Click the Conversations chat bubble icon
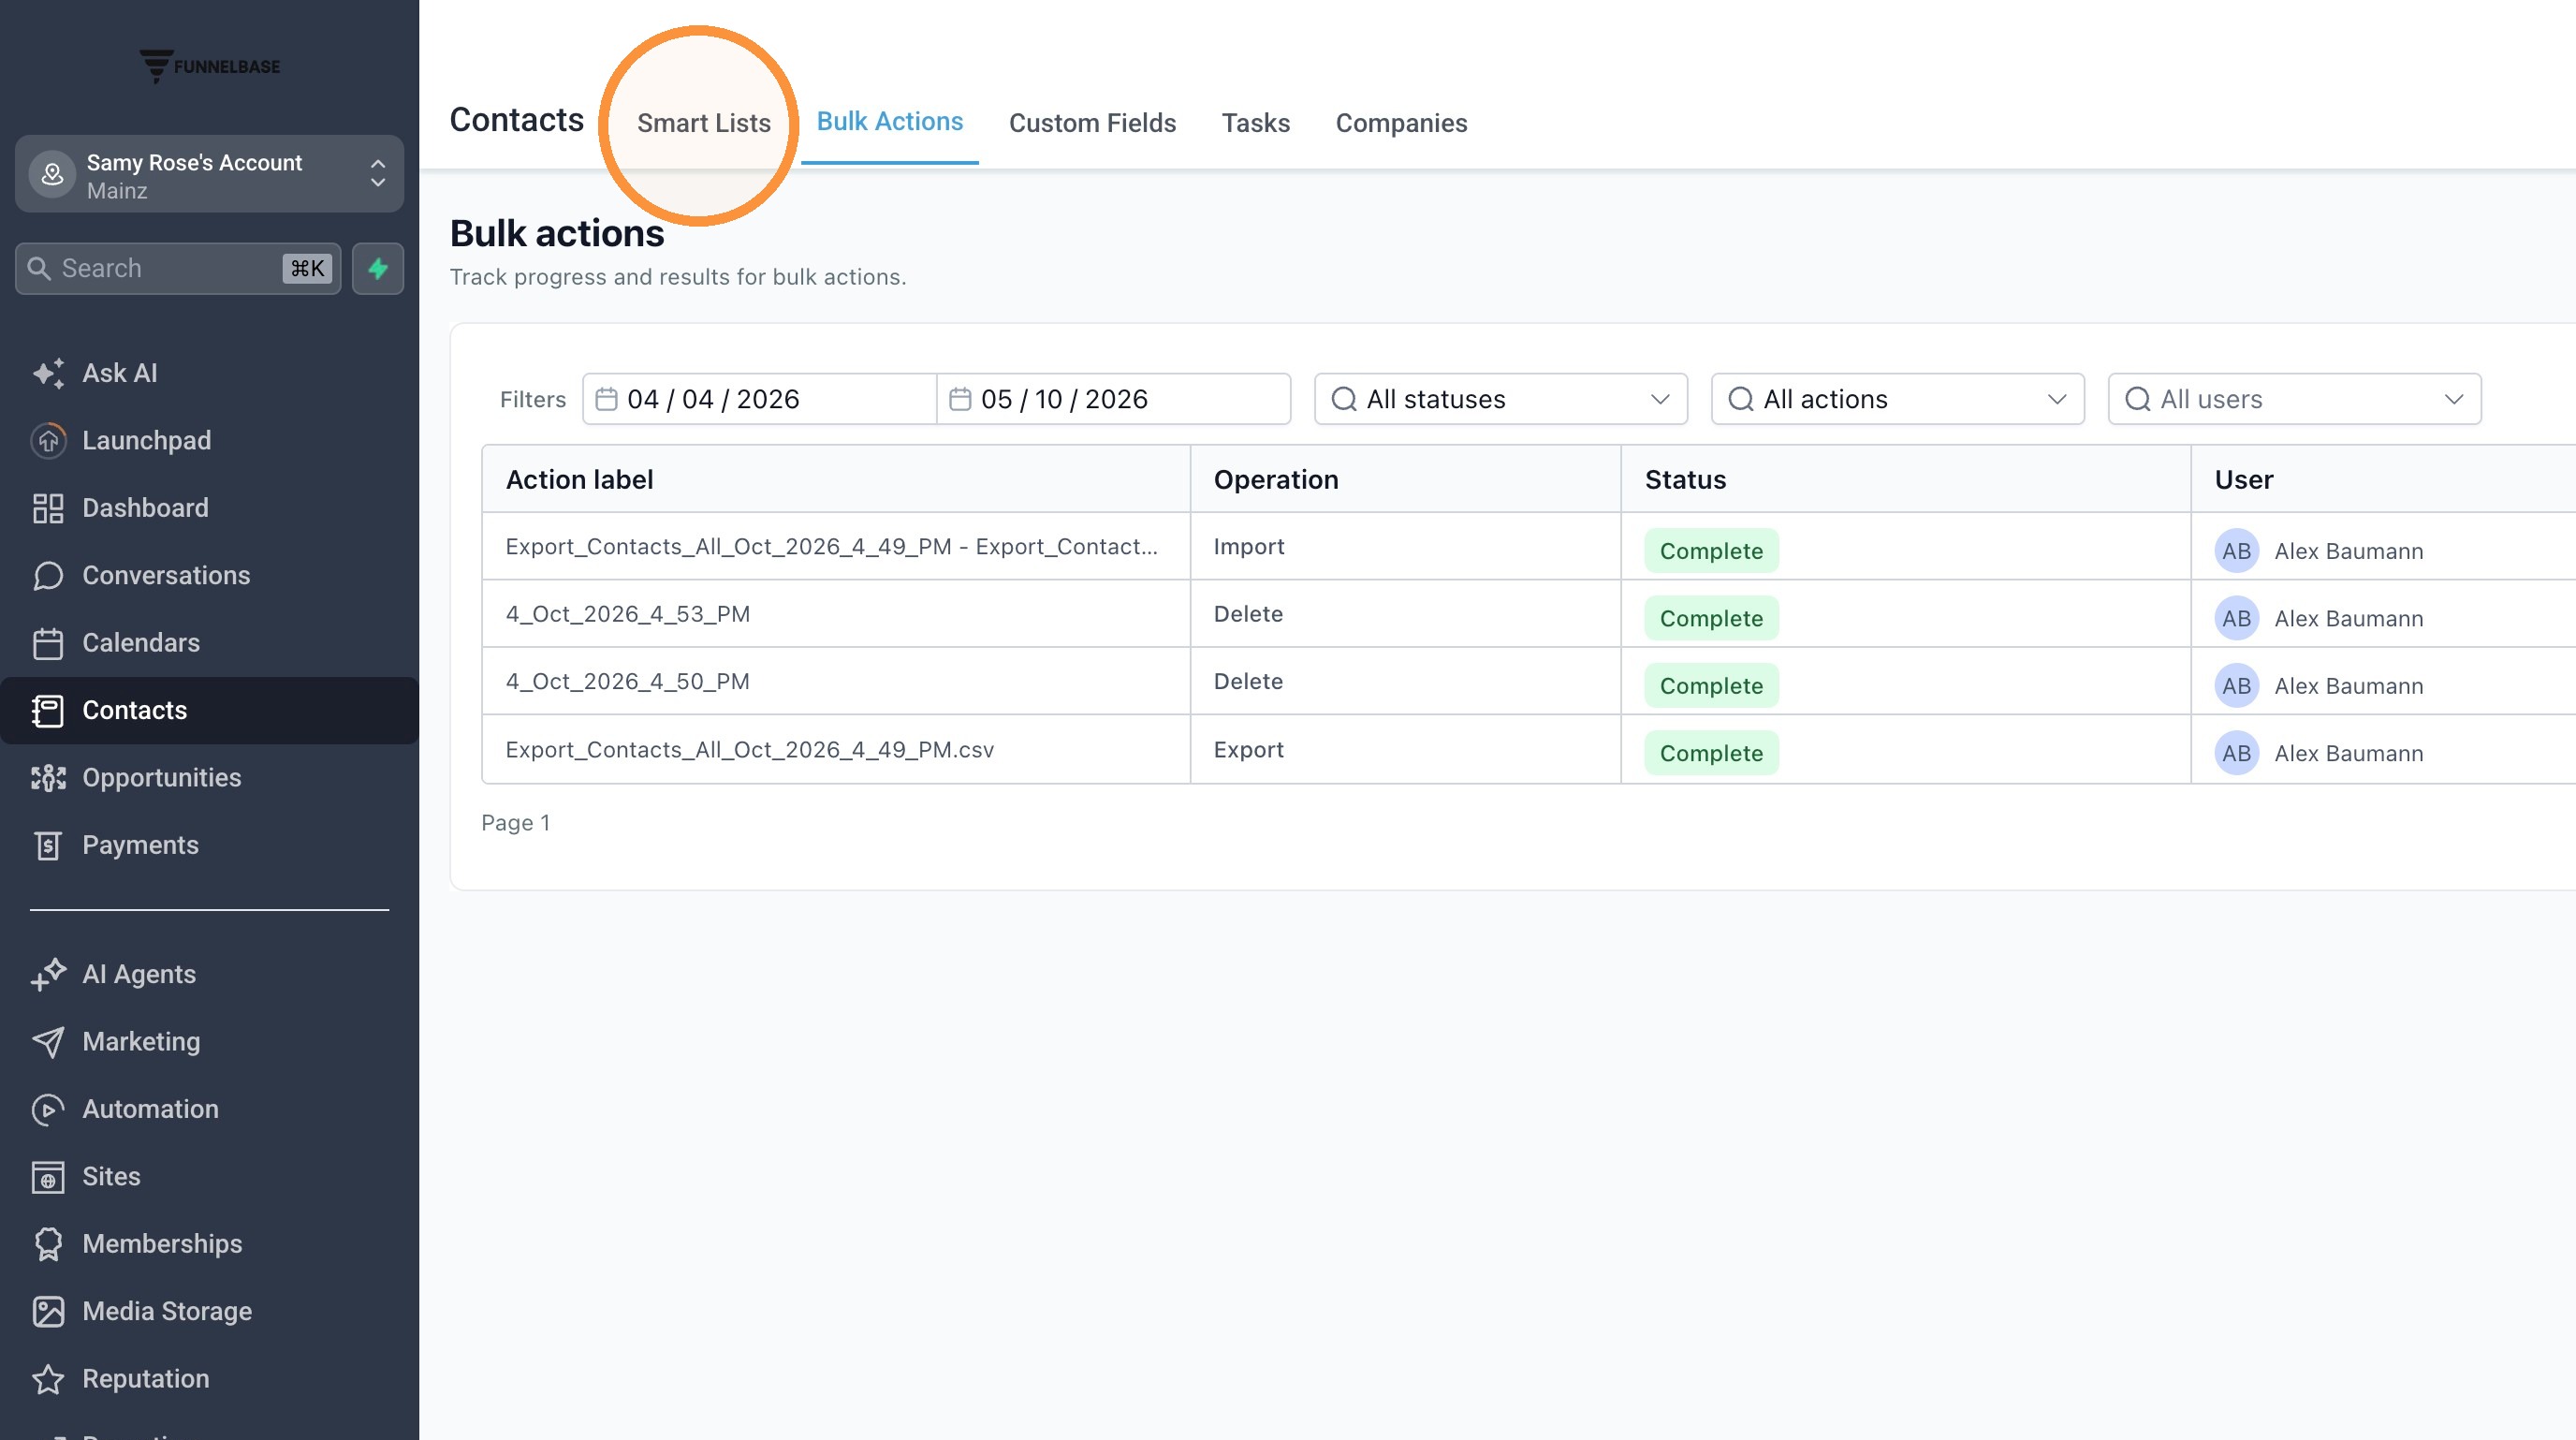 48,575
